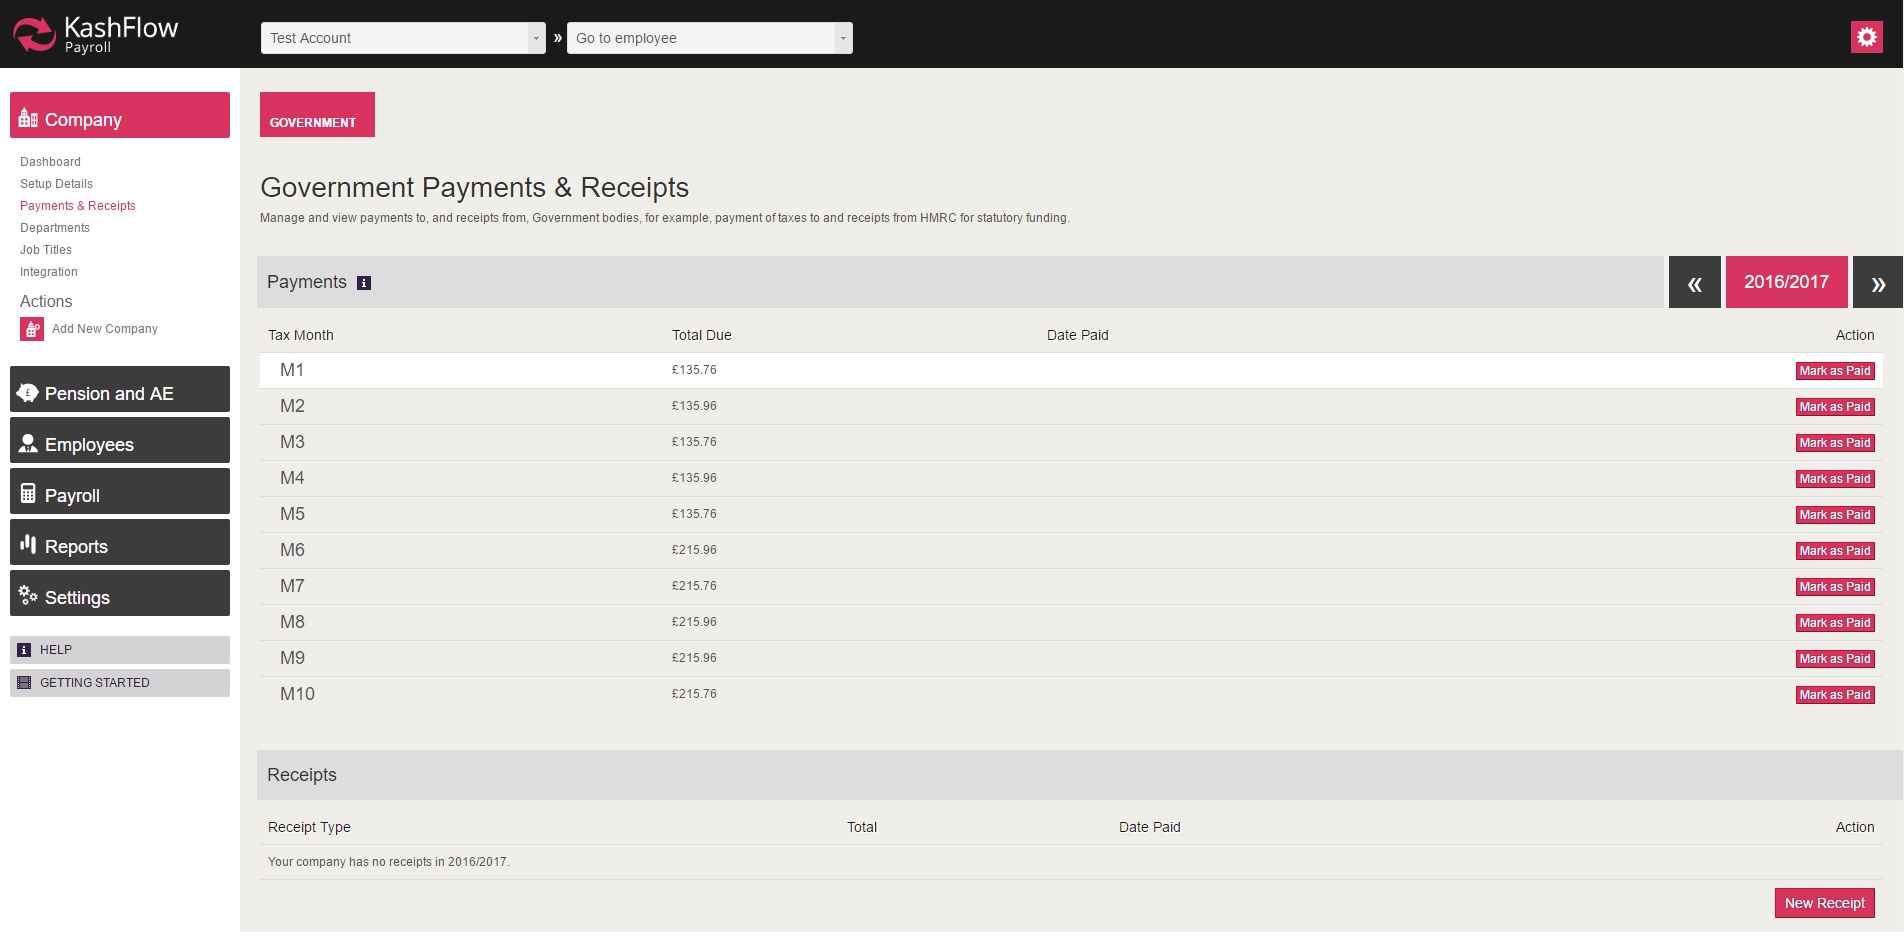Expand the Employees section
This screenshot has height=946, width=1904.
[x=120, y=440]
